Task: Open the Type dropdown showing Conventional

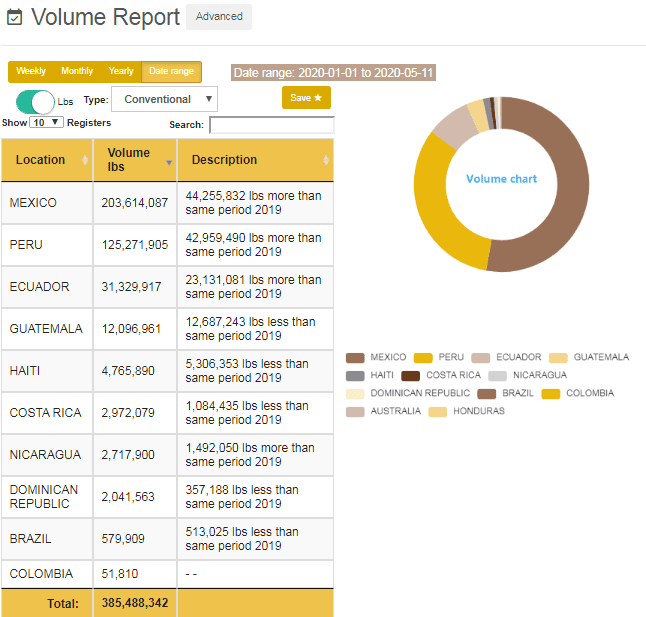Action: click(164, 99)
